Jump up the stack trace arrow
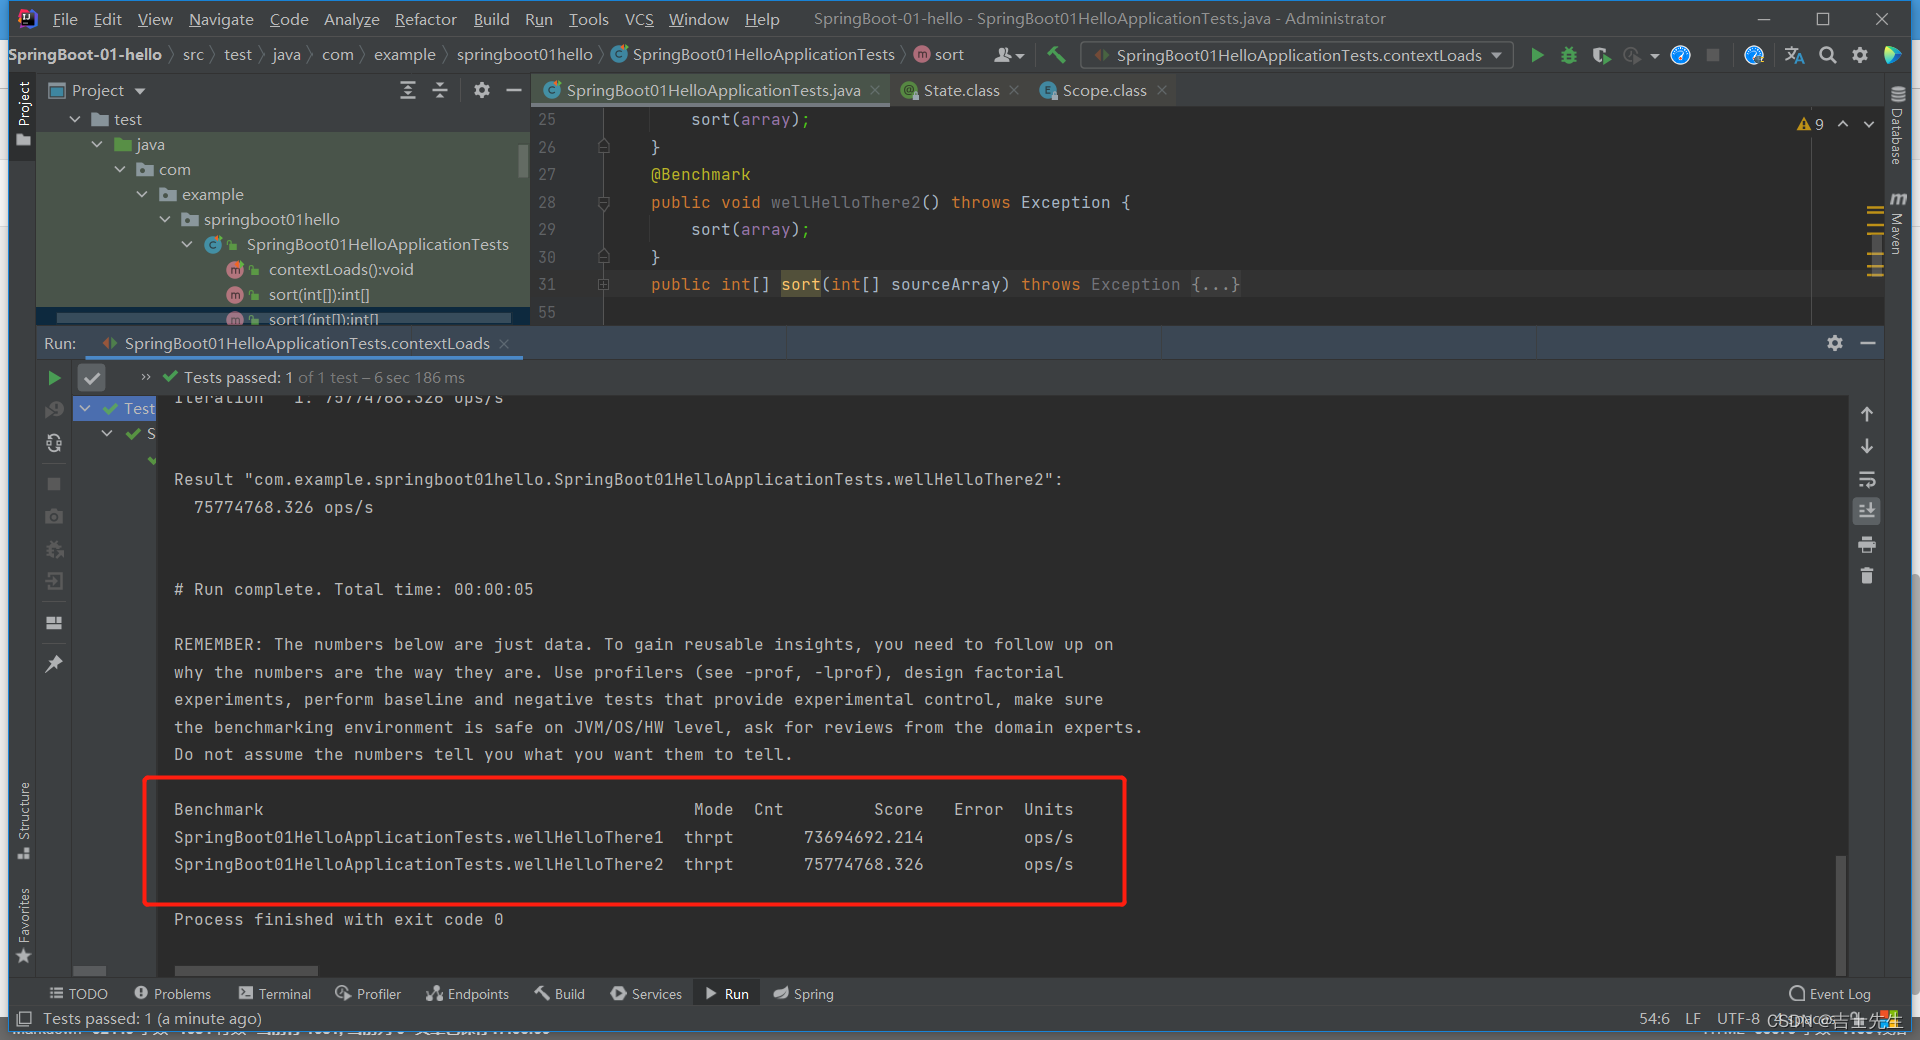This screenshot has width=1920, height=1040. (x=1867, y=414)
